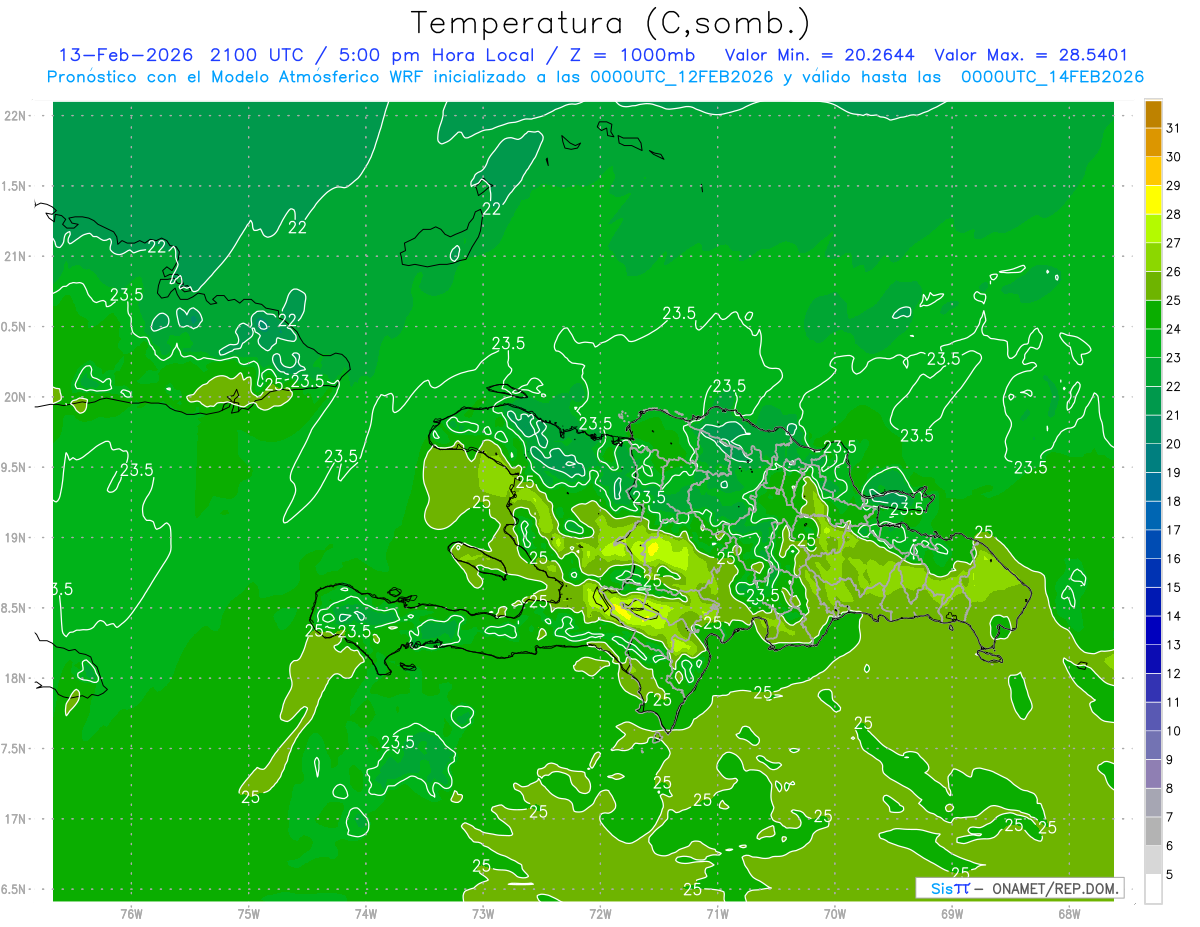This screenshot has height=927, width=1200.
Task: Click the colorbar label 24
Action: click(x=1173, y=329)
